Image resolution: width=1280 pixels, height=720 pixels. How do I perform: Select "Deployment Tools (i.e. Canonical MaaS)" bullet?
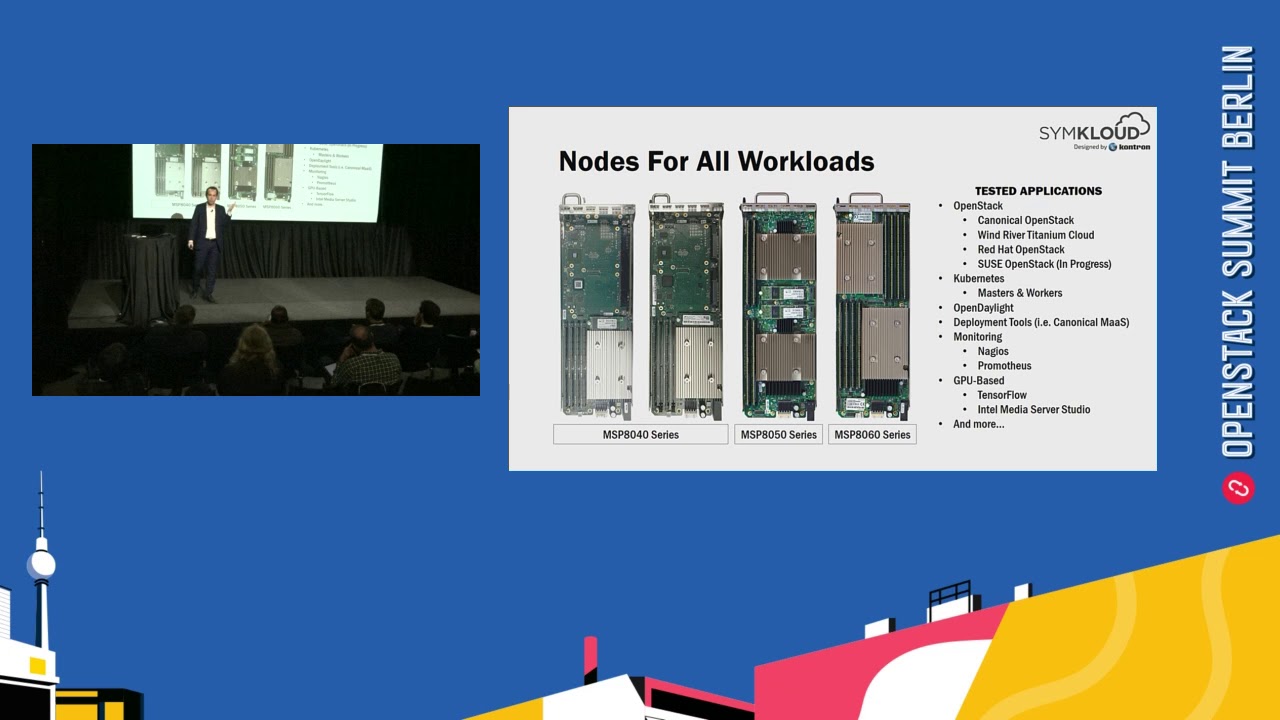coord(1041,322)
